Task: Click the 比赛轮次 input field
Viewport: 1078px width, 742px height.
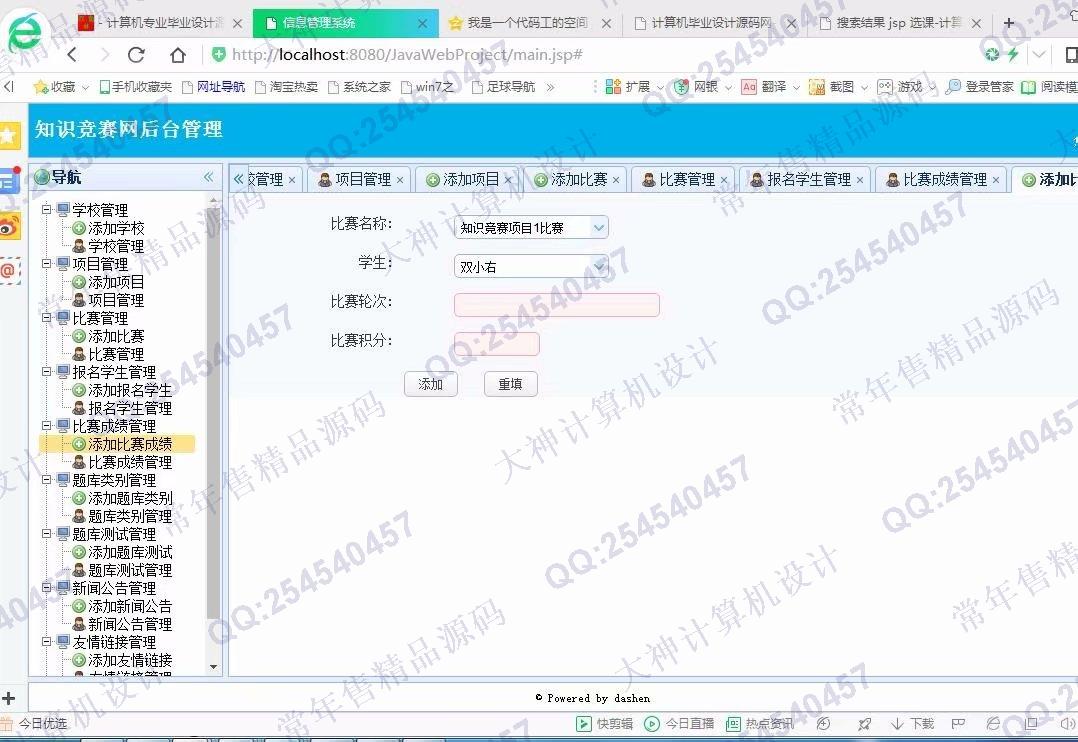Action: [x=557, y=305]
